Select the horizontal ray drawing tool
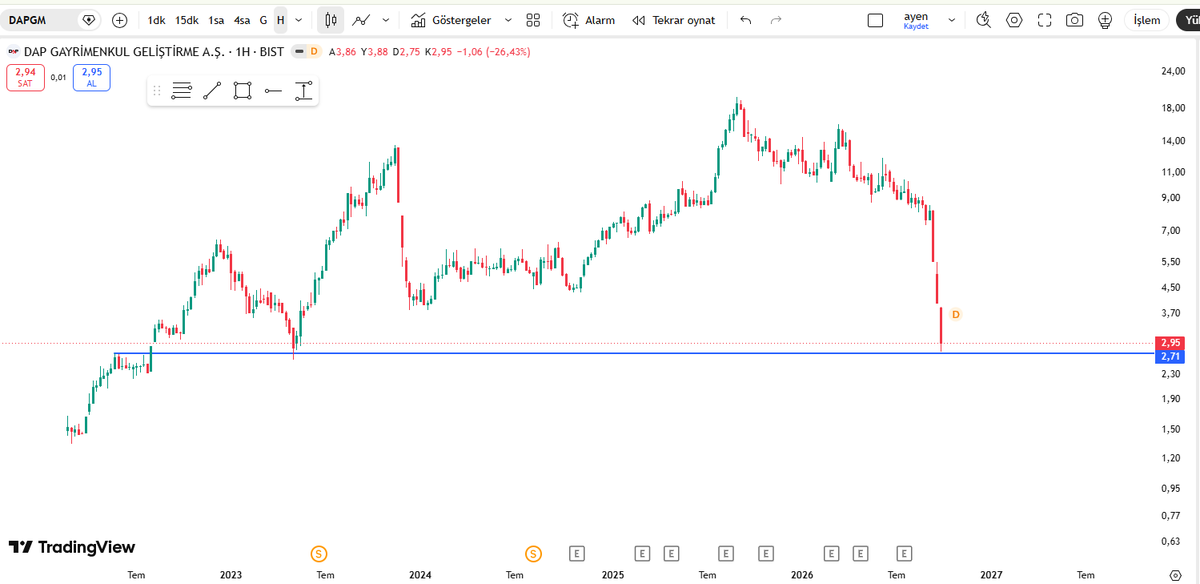The width and height of the screenshot is (1200, 584). (x=273, y=91)
